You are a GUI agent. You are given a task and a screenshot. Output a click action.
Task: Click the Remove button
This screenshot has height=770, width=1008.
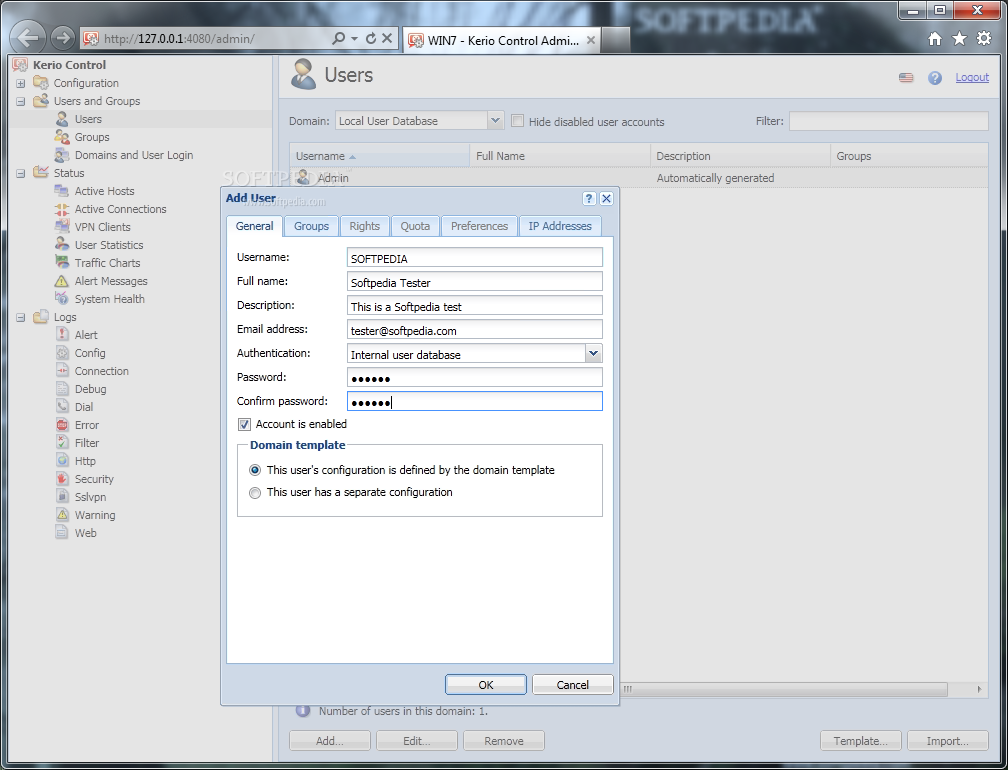click(504, 741)
